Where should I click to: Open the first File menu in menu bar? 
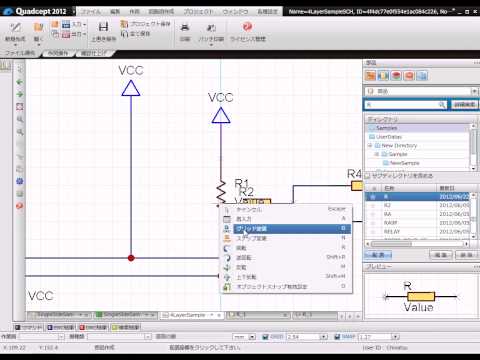[91, 11]
